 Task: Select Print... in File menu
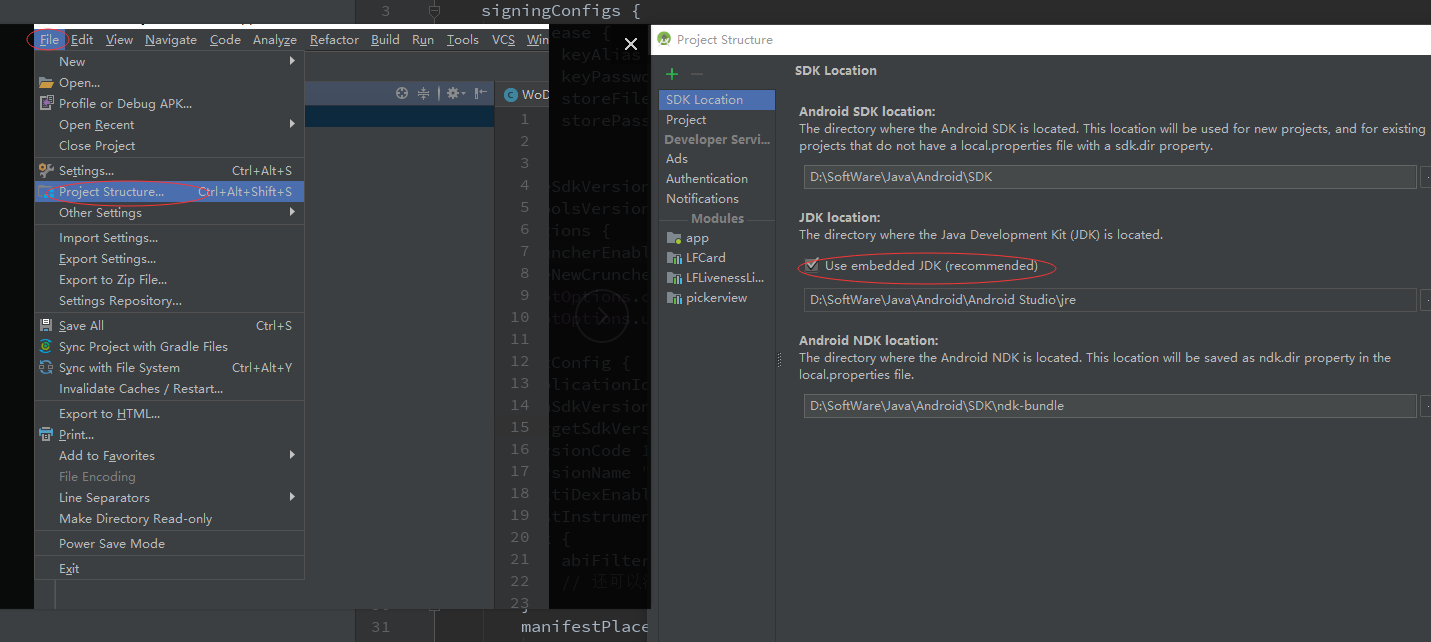coord(169,434)
